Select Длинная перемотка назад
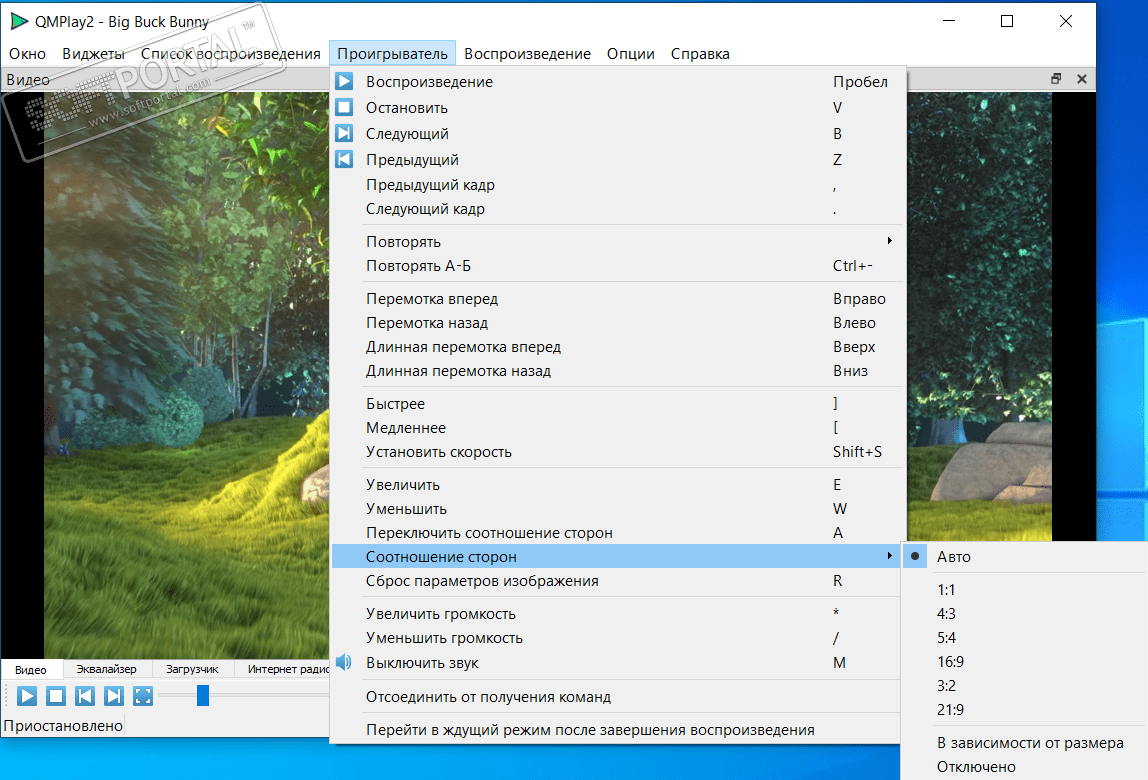The image size is (1148, 780). (616, 371)
